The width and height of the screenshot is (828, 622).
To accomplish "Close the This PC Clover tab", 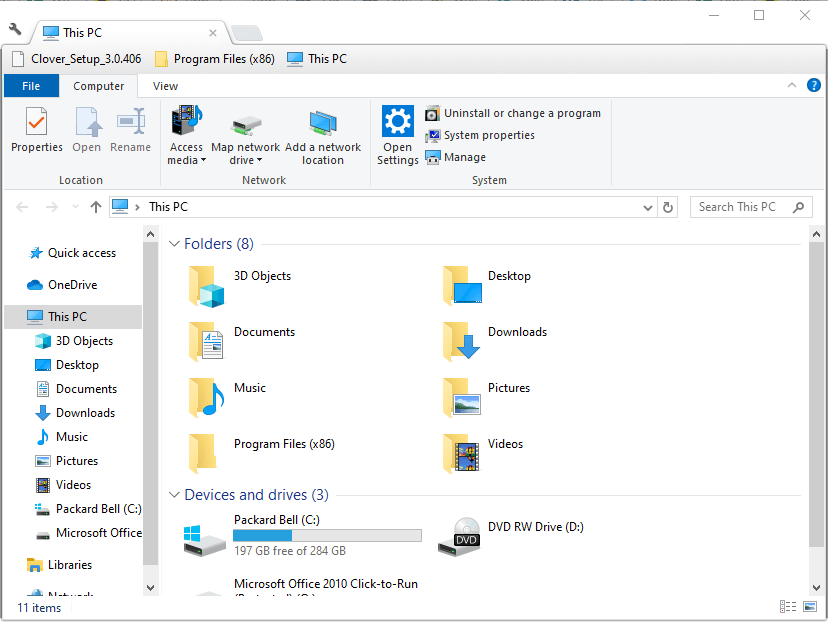I will [213, 33].
